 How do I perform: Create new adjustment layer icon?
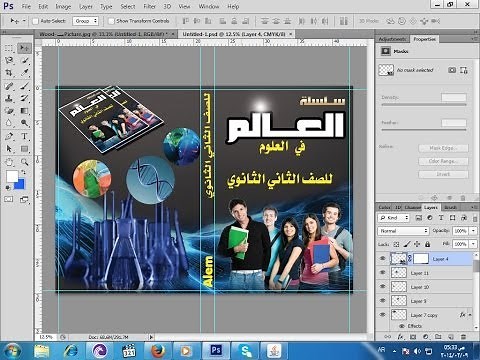(x=425, y=337)
